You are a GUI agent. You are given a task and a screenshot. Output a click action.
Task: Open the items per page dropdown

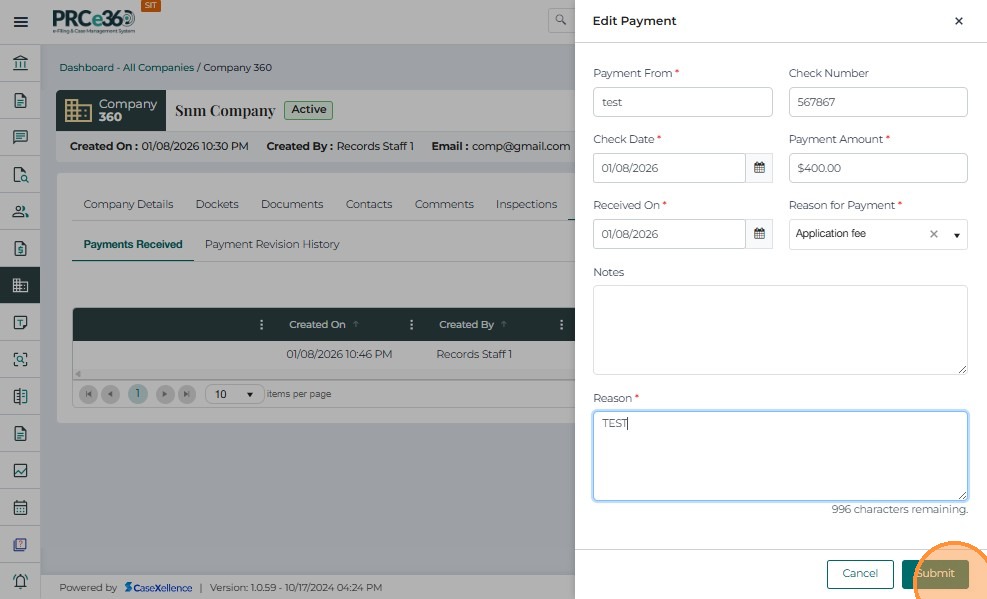[235, 394]
